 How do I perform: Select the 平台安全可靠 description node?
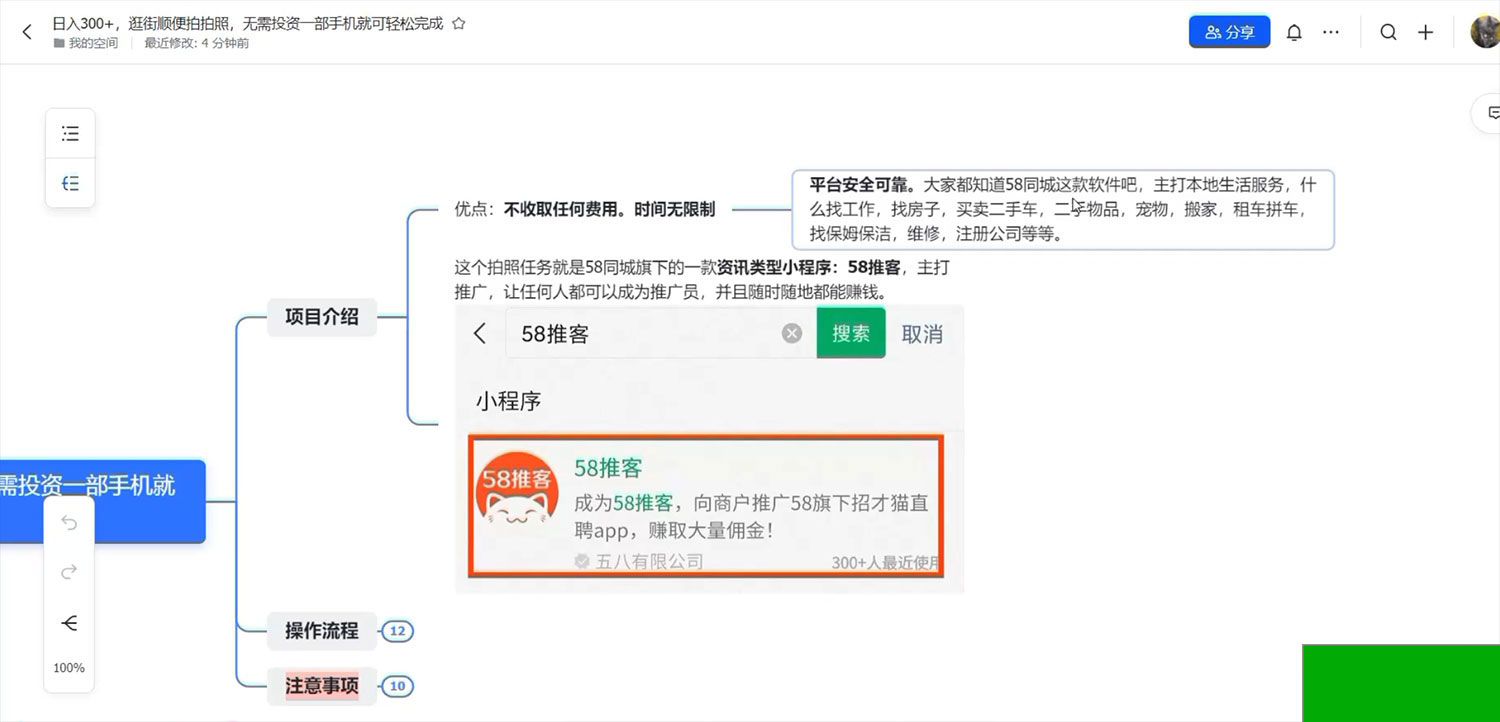tap(1063, 209)
